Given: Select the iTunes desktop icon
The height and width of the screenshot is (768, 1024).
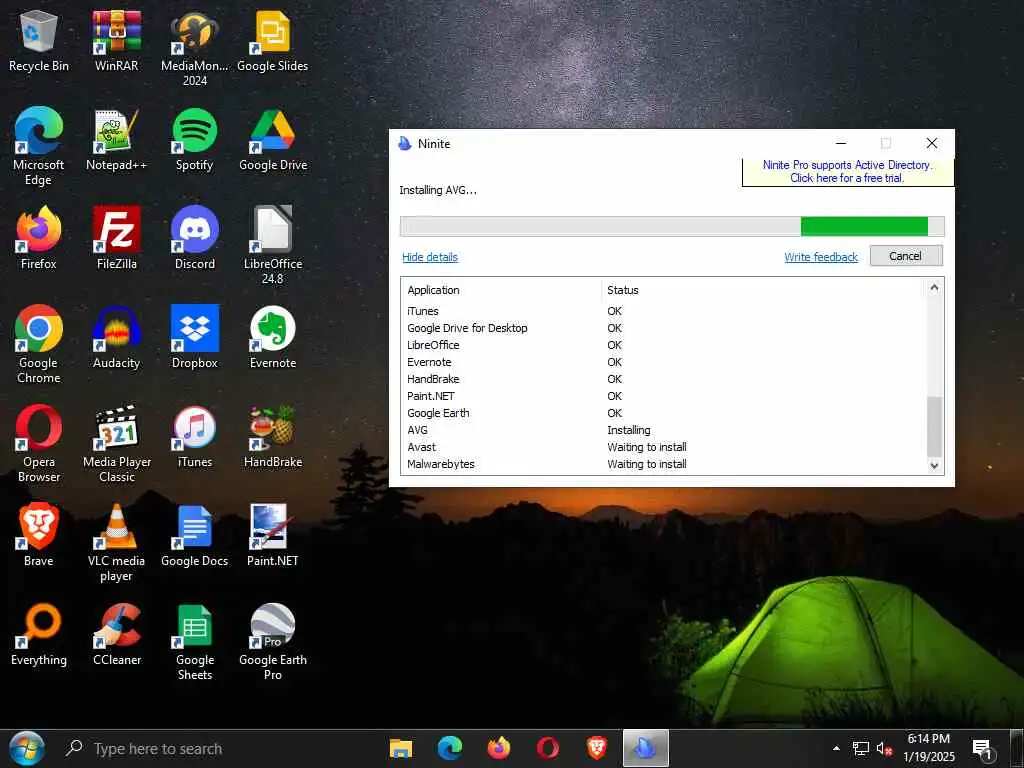Looking at the screenshot, I should 195,437.
